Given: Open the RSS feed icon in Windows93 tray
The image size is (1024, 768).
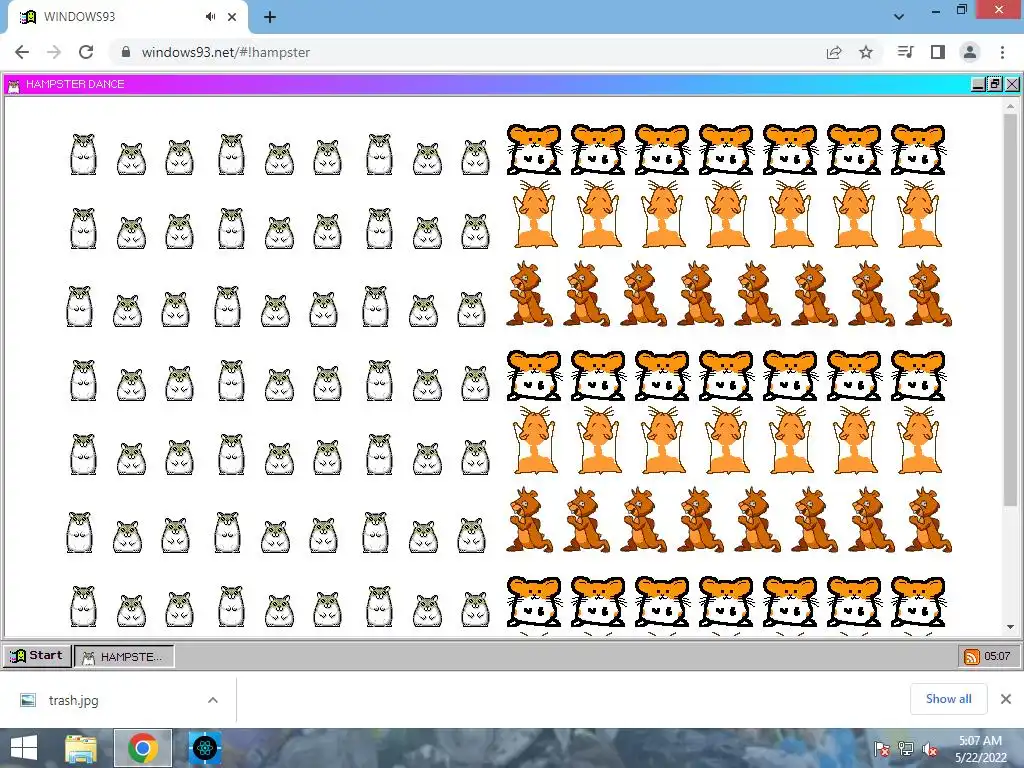Looking at the screenshot, I should click(x=971, y=656).
